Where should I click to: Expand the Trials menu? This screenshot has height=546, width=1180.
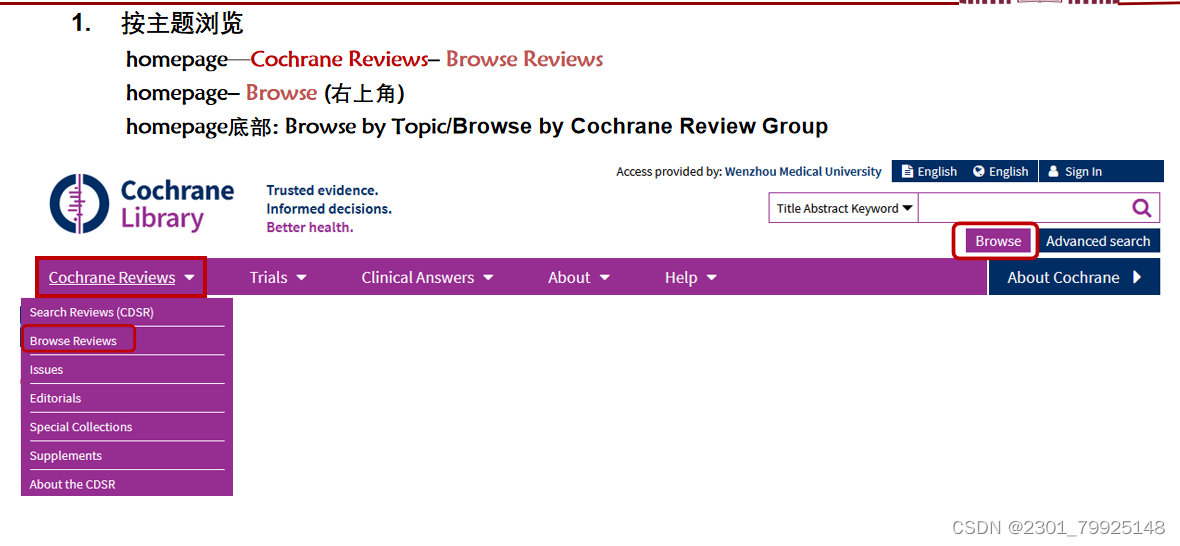pos(278,278)
